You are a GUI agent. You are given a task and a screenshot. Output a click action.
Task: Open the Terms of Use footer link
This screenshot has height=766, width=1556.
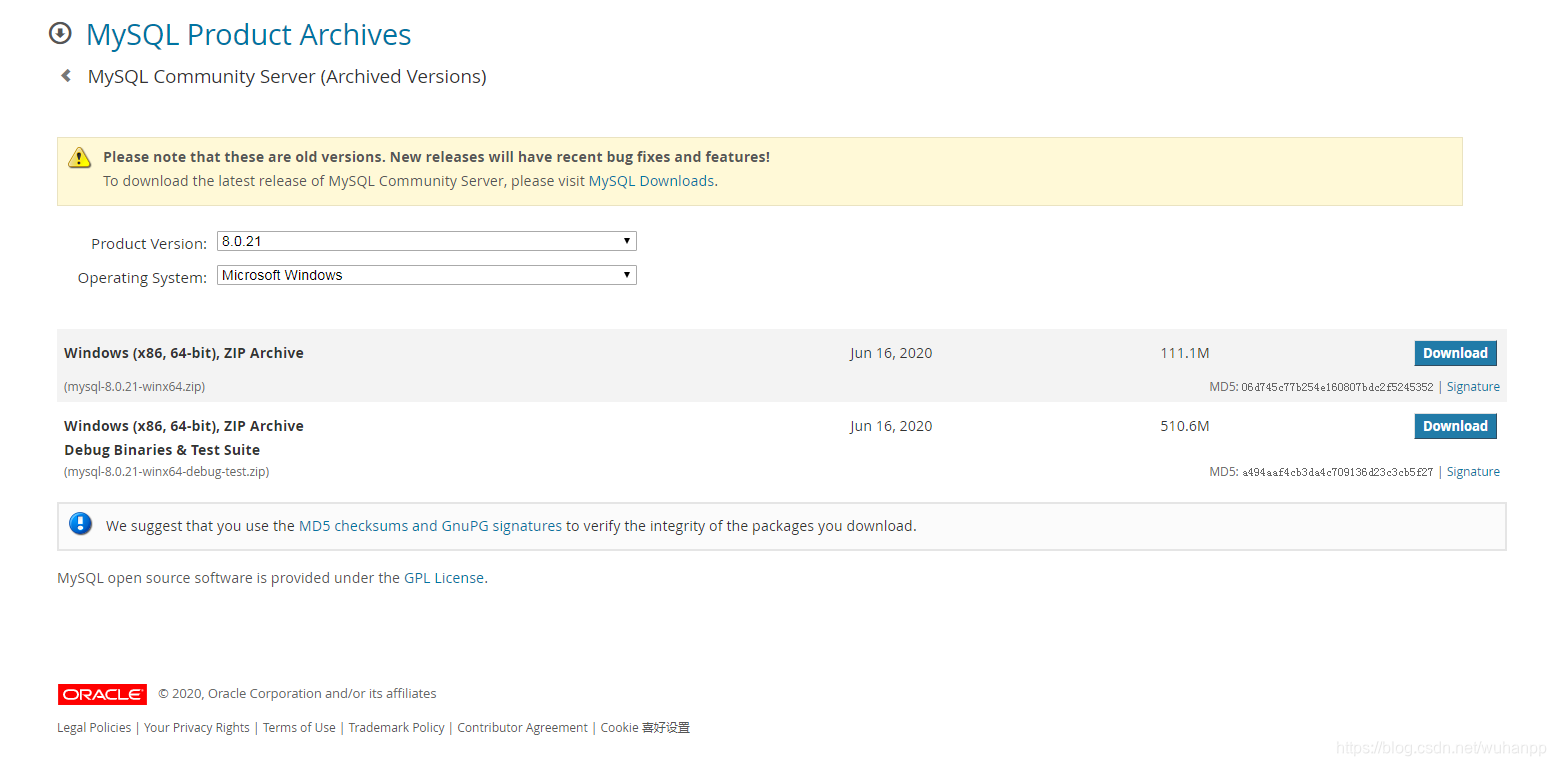[x=299, y=728]
